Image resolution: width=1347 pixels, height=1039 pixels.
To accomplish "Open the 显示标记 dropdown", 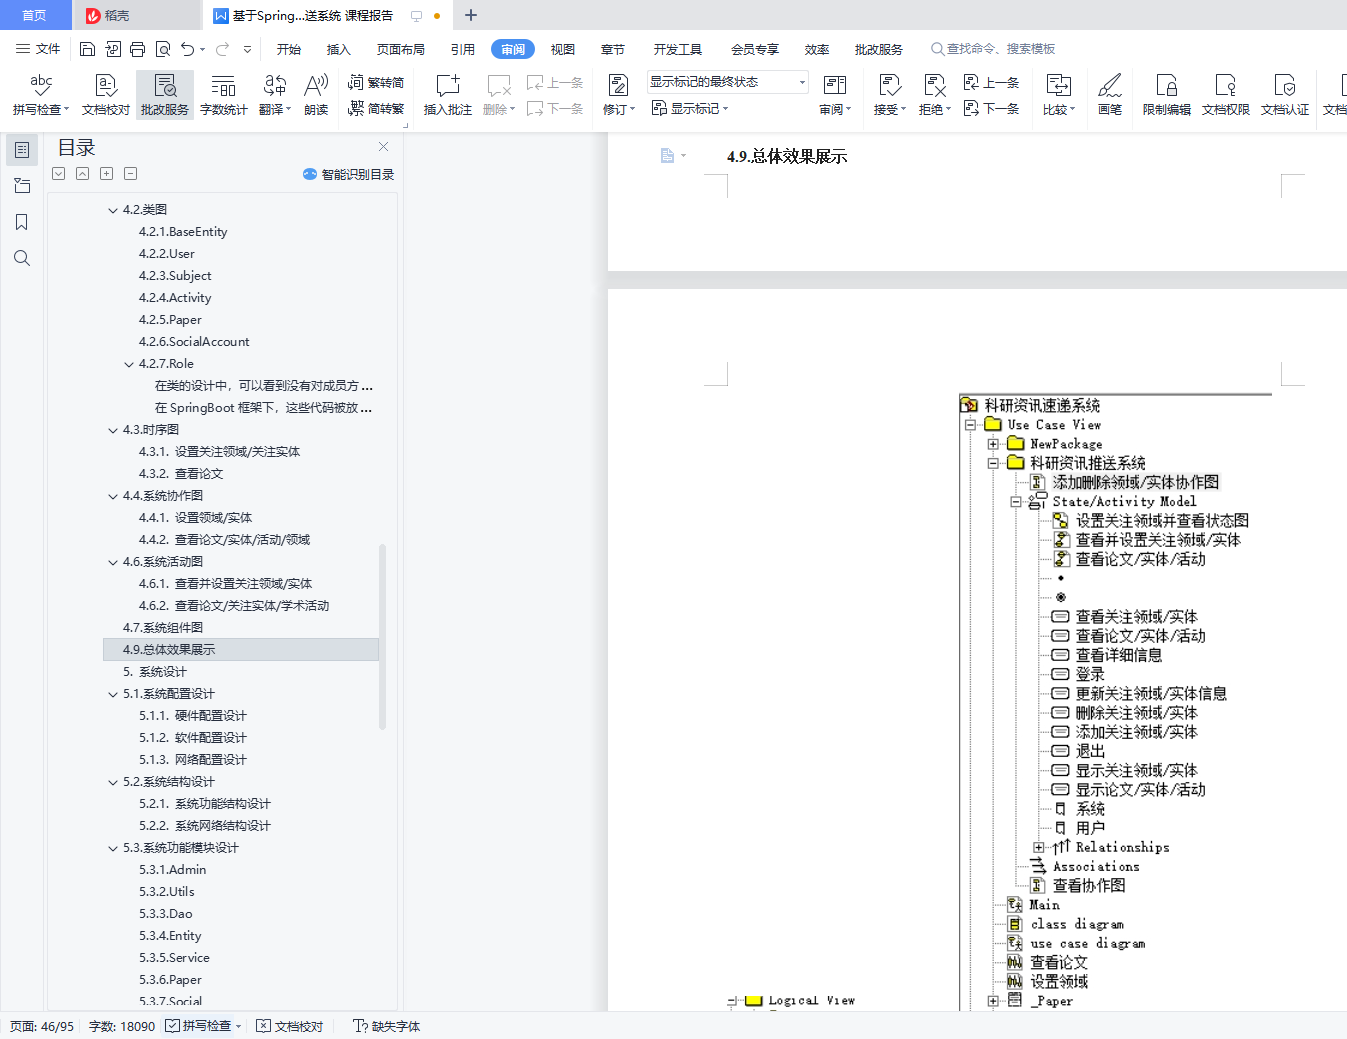I will point(690,108).
